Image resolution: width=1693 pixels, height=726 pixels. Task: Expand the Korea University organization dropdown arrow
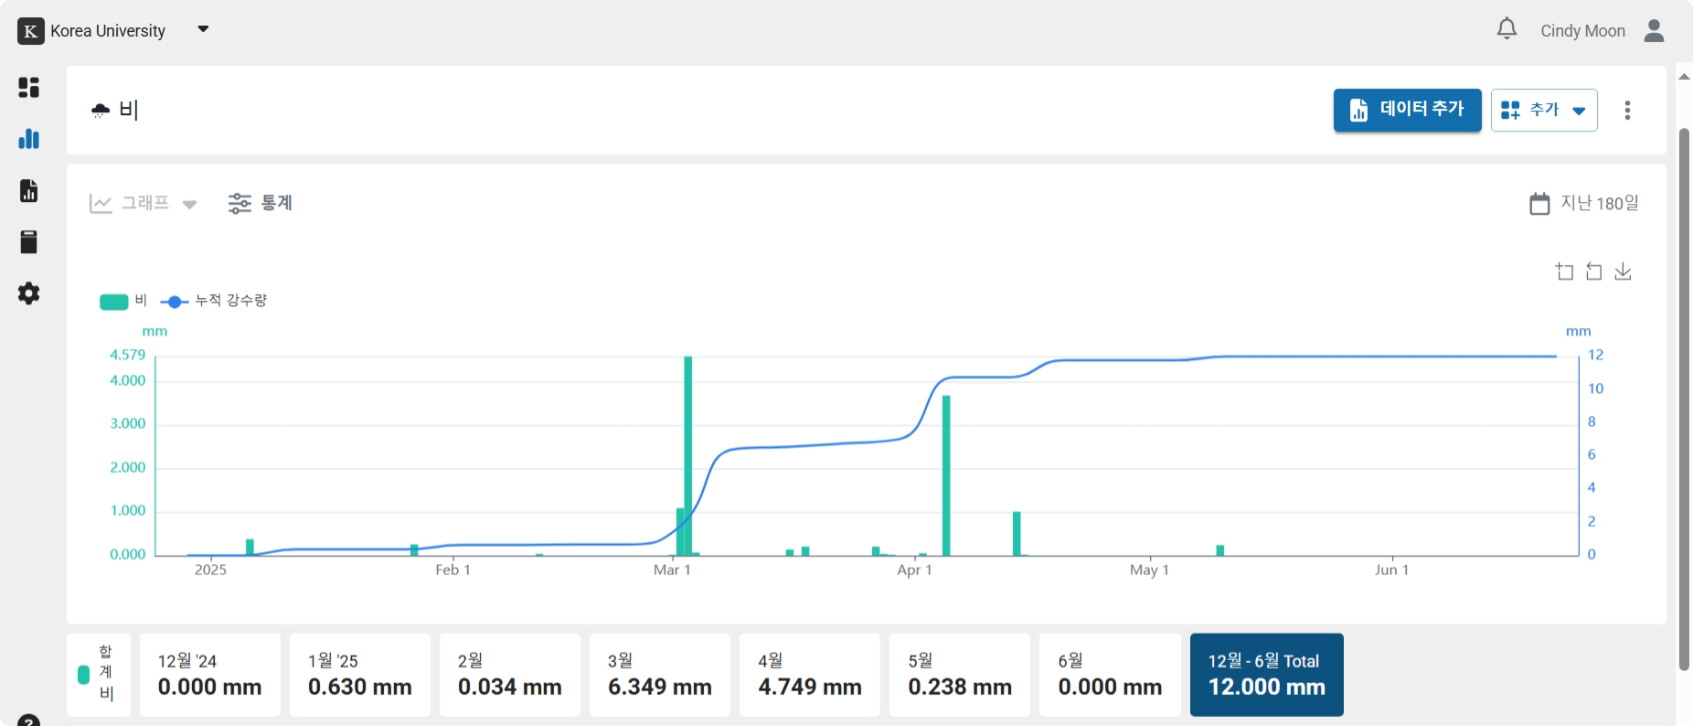pyautogui.click(x=203, y=29)
